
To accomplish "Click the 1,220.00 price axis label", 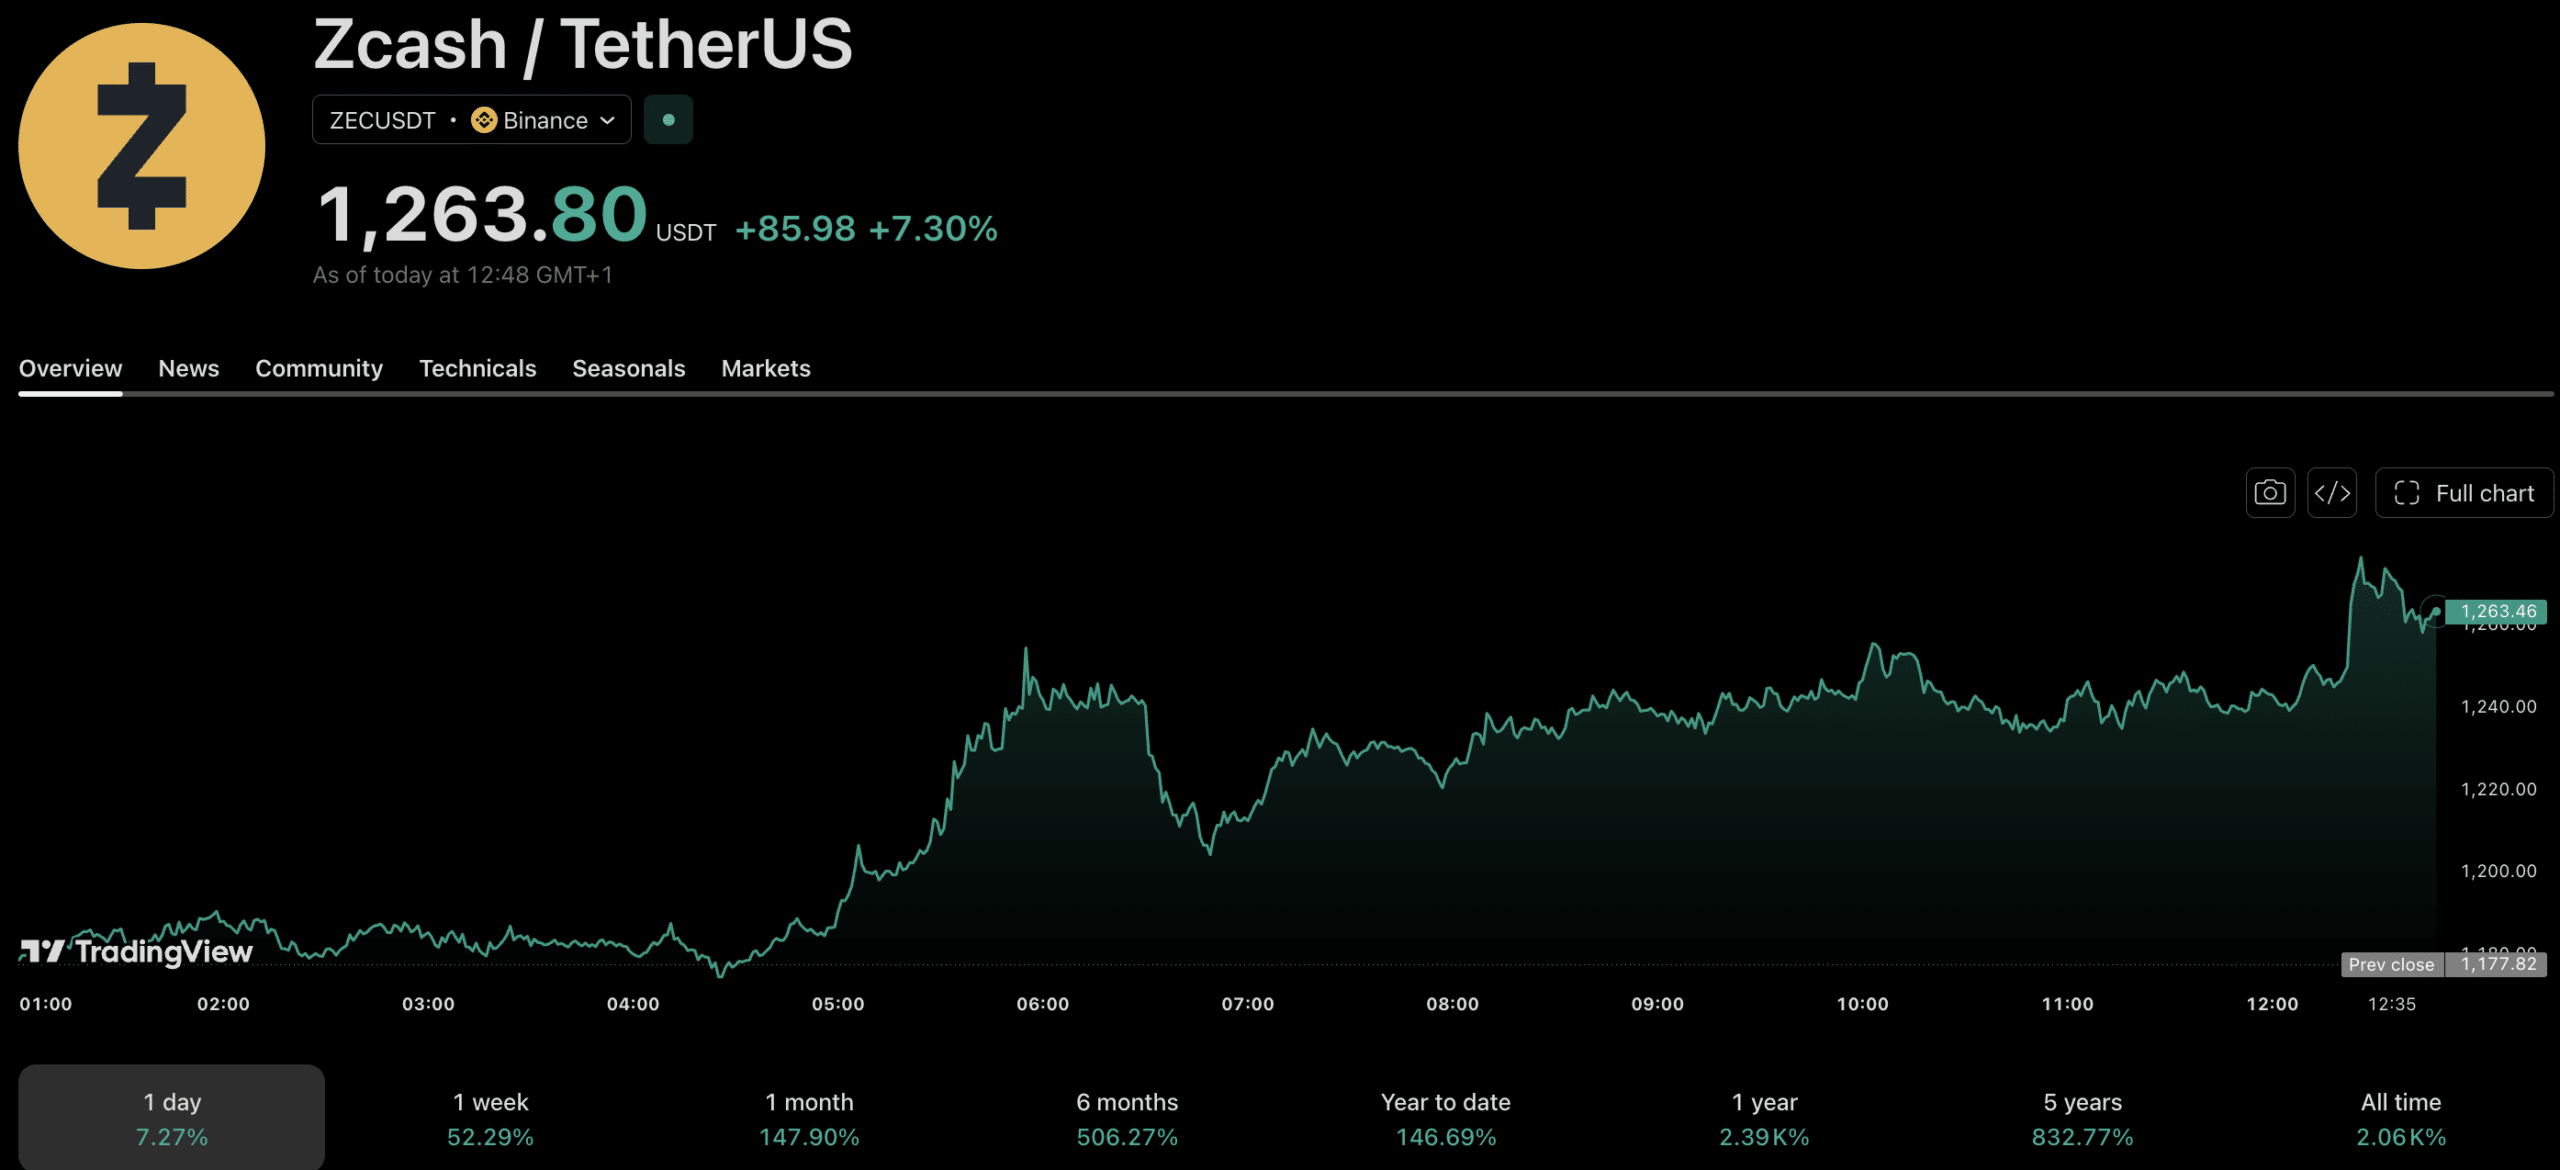I will [x=2499, y=789].
